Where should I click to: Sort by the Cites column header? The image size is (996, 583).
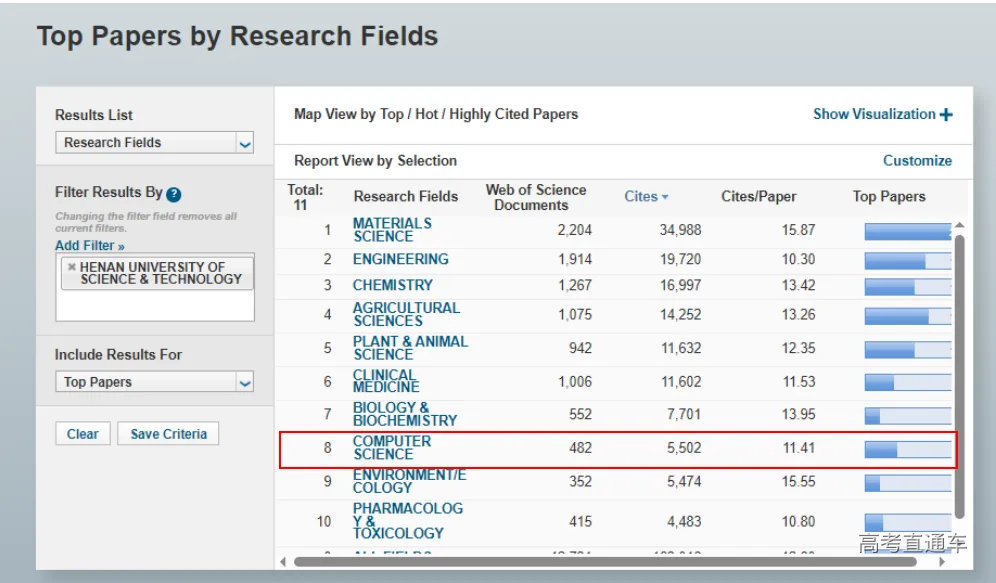click(641, 197)
